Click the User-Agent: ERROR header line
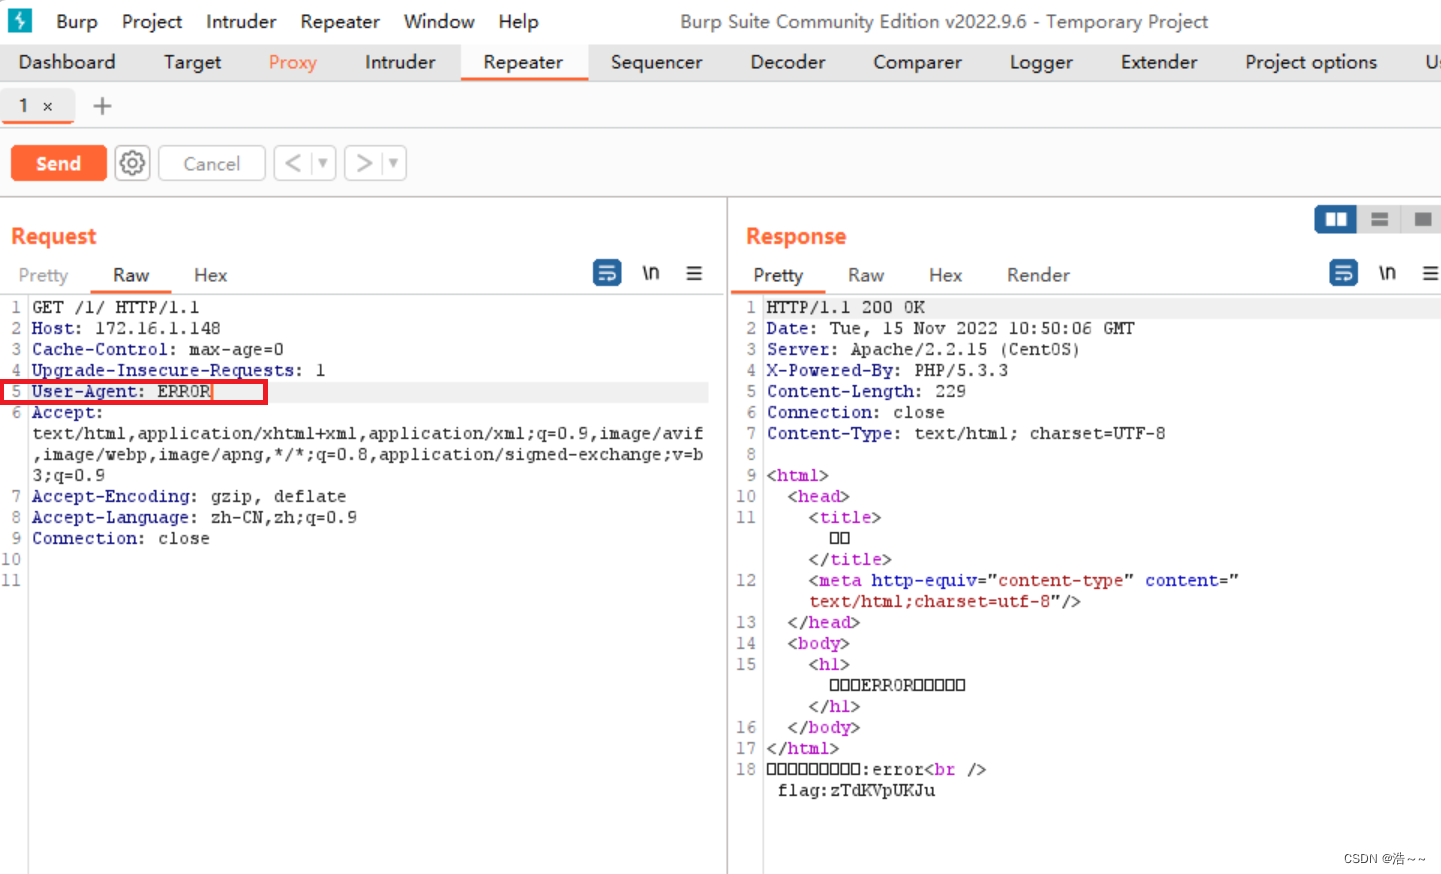Screen dimensions: 1441x874 point(122,391)
